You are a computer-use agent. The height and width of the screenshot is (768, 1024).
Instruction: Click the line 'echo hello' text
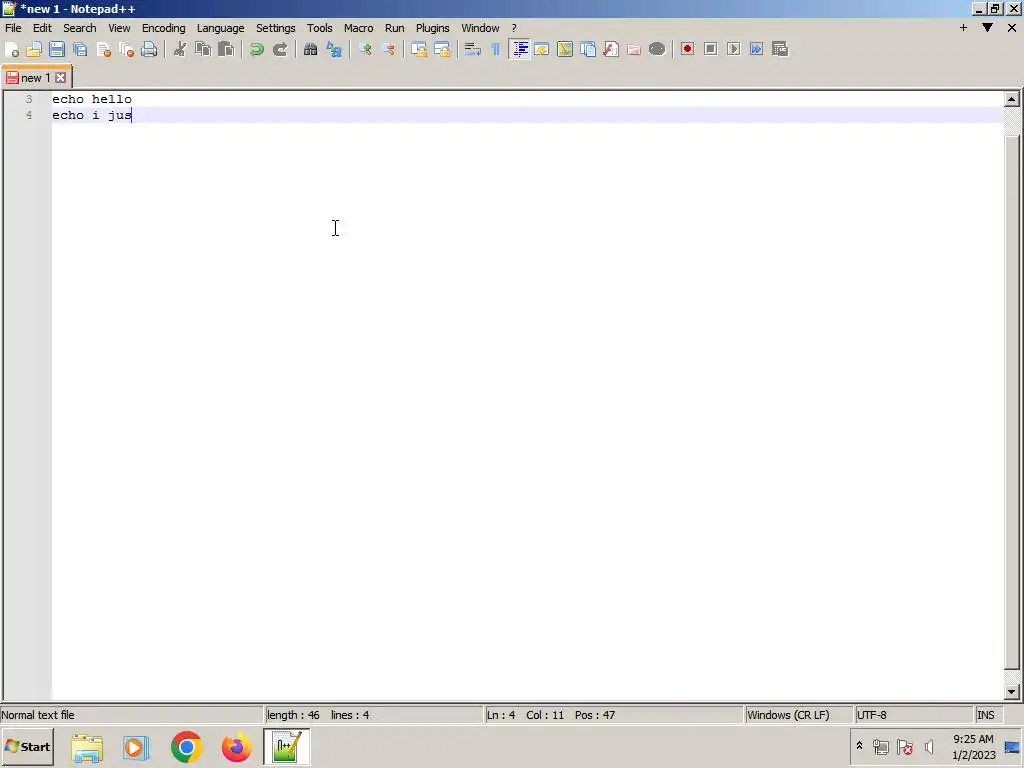coord(92,99)
